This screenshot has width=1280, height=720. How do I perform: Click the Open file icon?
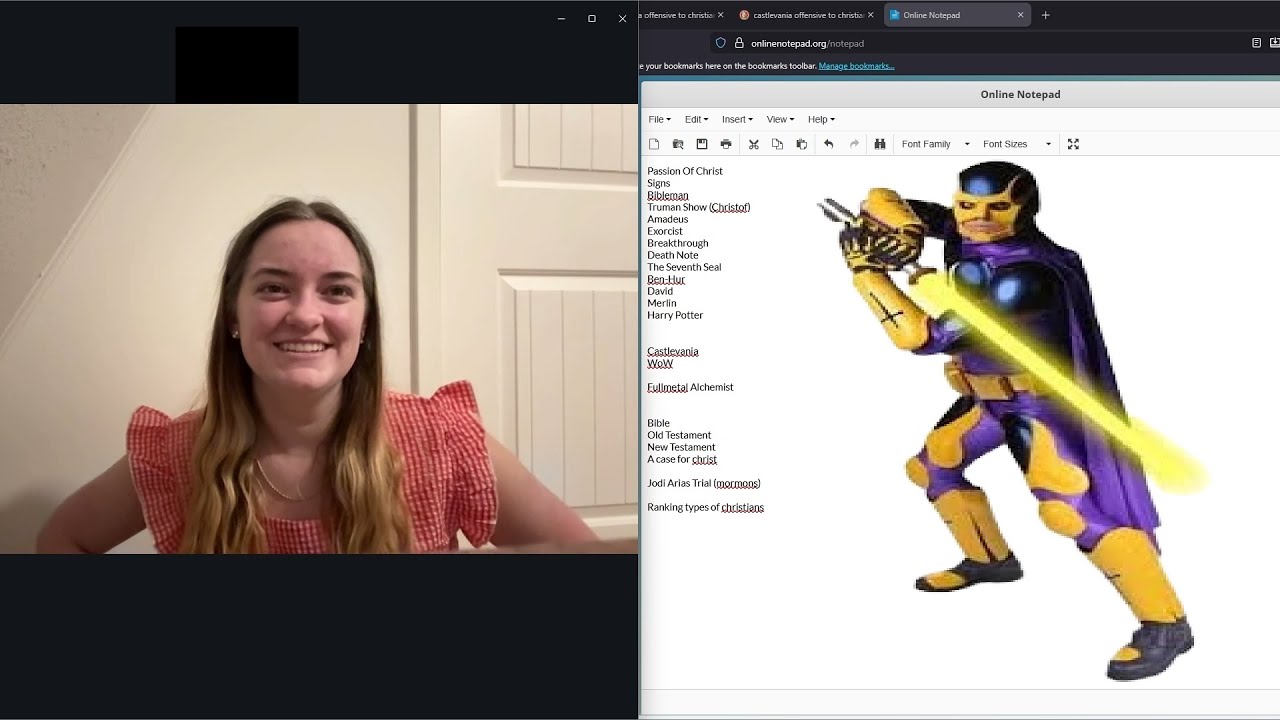tap(678, 144)
